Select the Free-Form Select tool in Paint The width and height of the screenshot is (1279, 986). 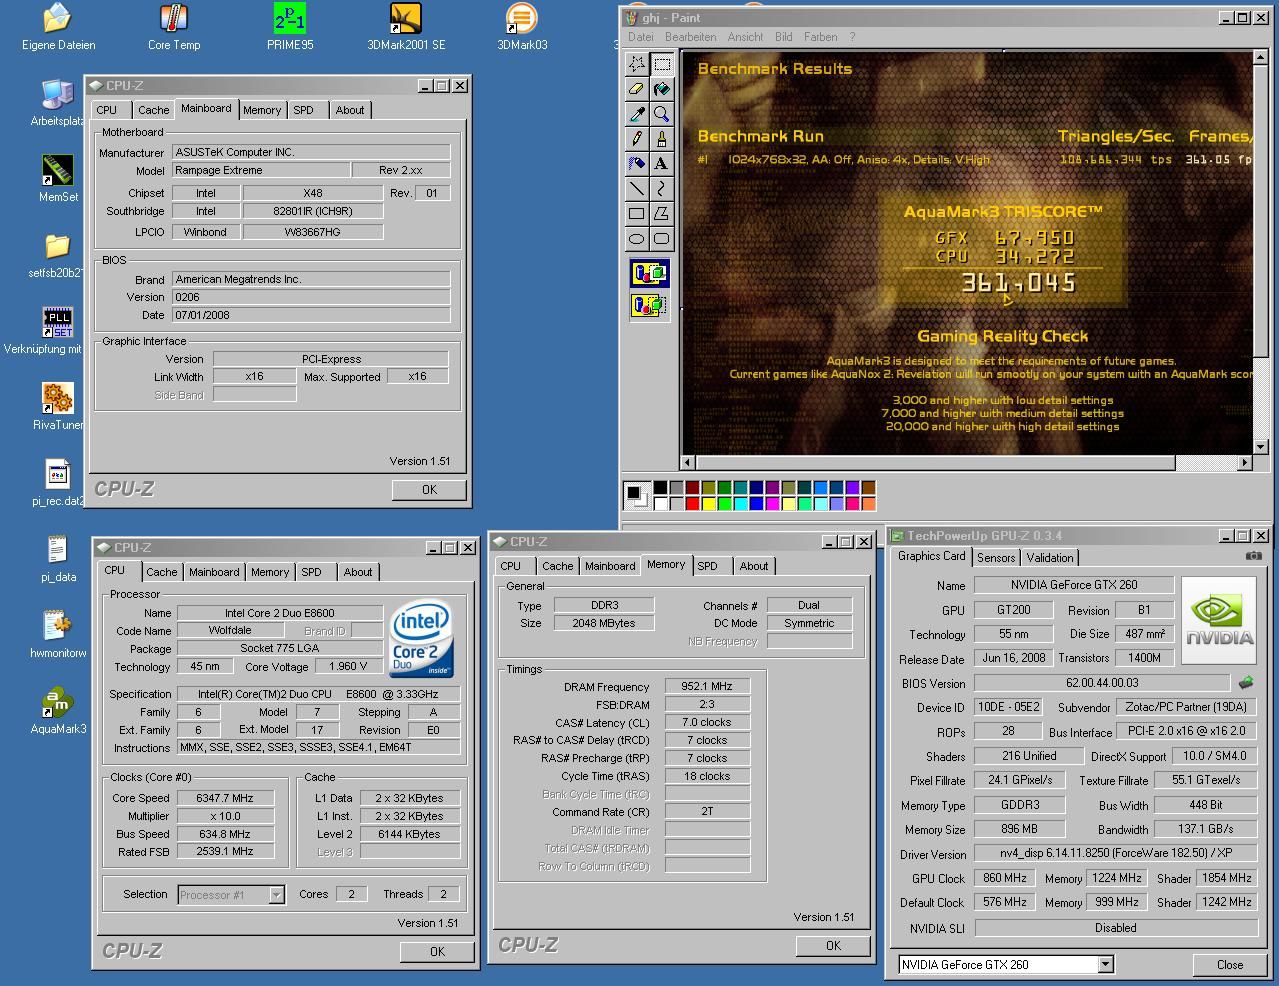coord(637,64)
